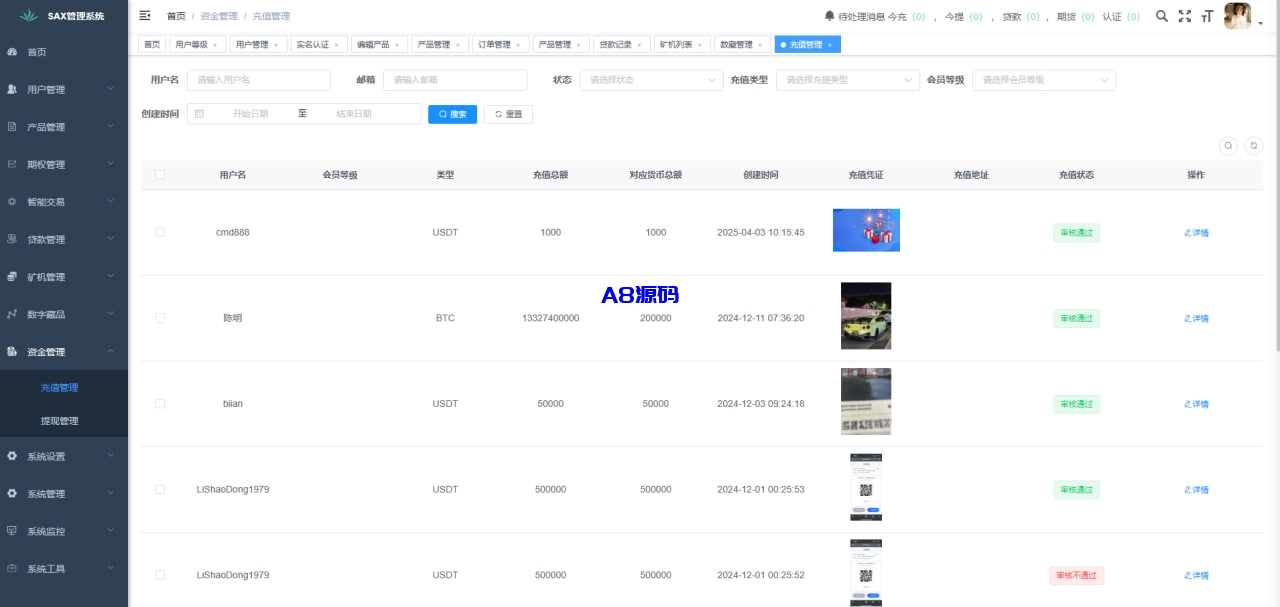Check the box for the 陈明 row
This screenshot has height=607, width=1280.
pos(160,318)
